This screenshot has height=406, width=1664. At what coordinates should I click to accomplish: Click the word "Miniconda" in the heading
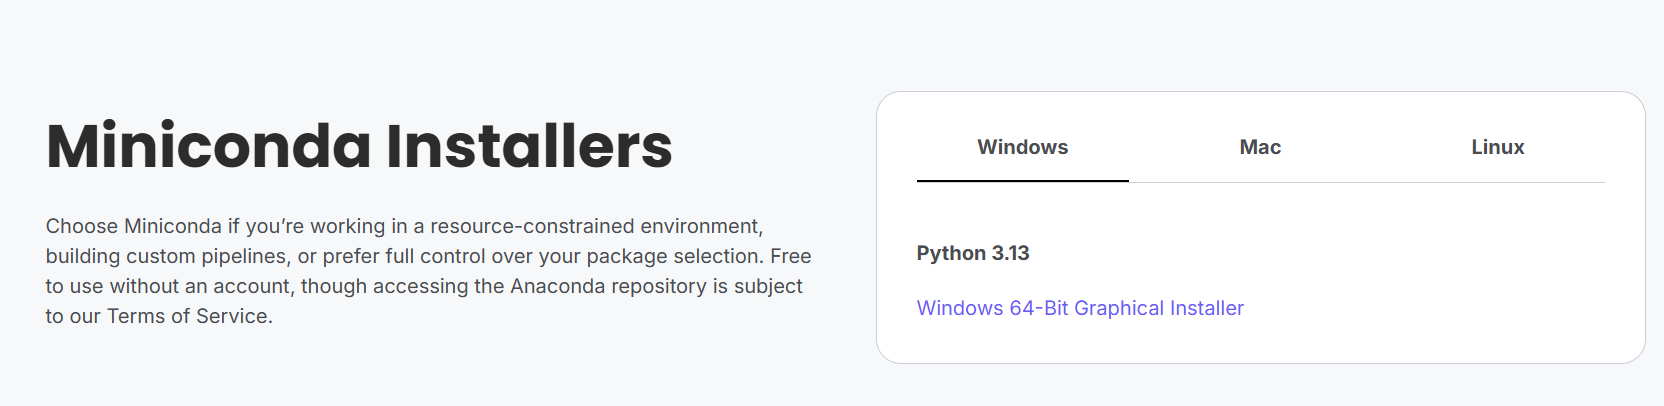tap(209, 146)
